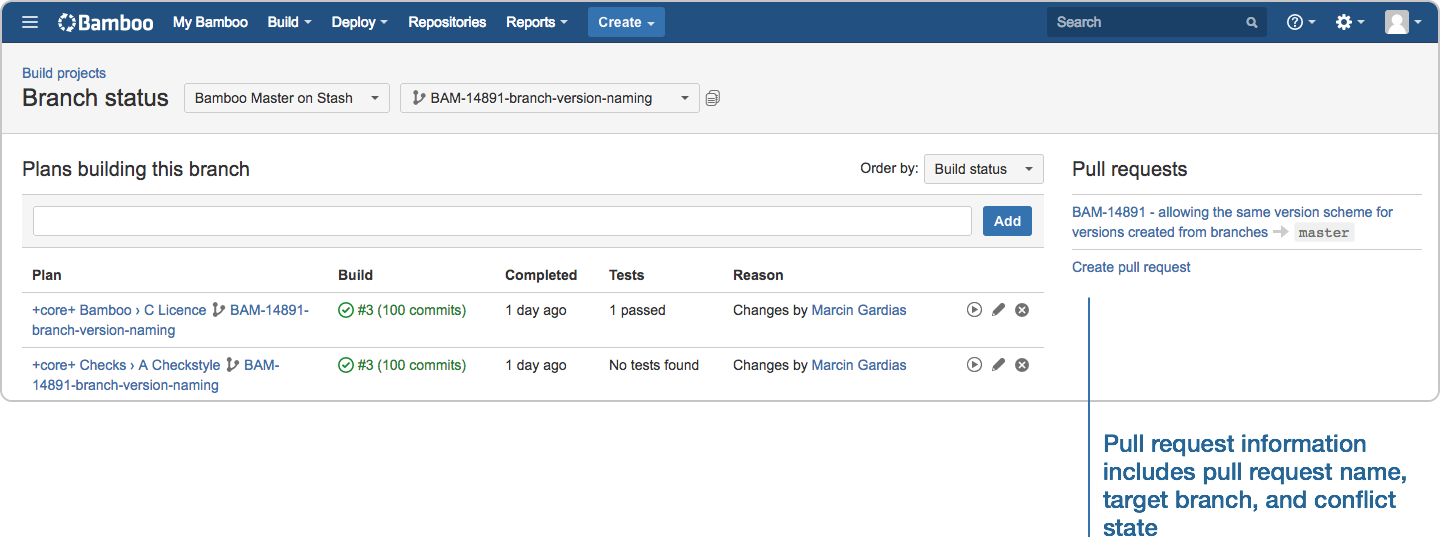
Task: Click the Reason column header
Action: tap(758, 275)
